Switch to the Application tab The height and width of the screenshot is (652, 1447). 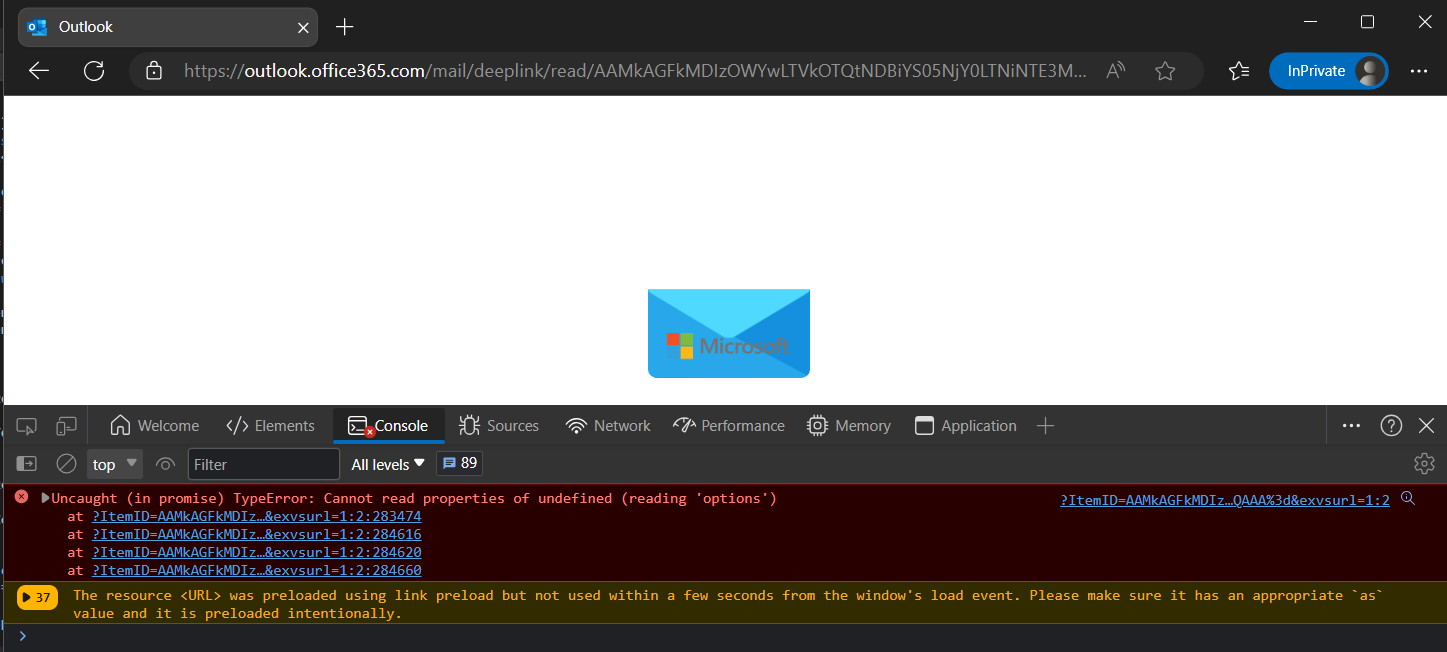click(x=965, y=425)
